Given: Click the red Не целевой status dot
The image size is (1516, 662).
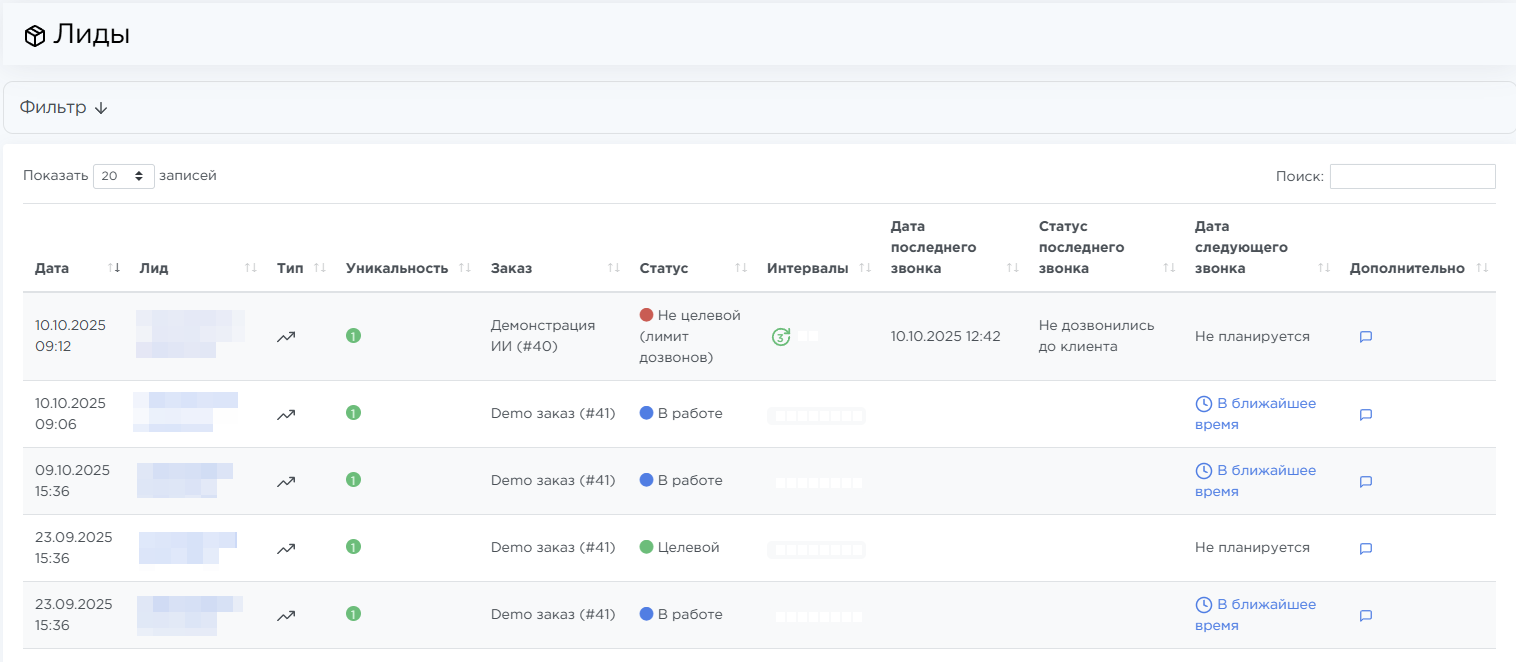Looking at the screenshot, I should [646, 315].
